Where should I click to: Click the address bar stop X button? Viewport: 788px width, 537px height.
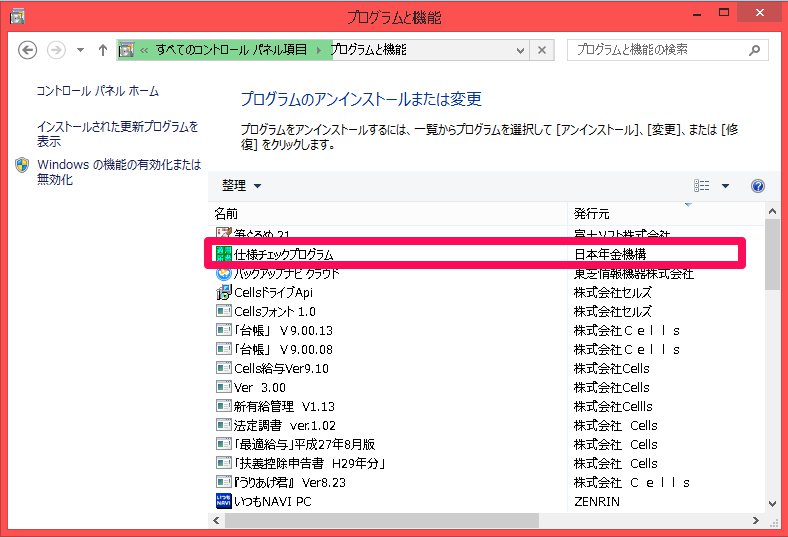click(542, 50)
